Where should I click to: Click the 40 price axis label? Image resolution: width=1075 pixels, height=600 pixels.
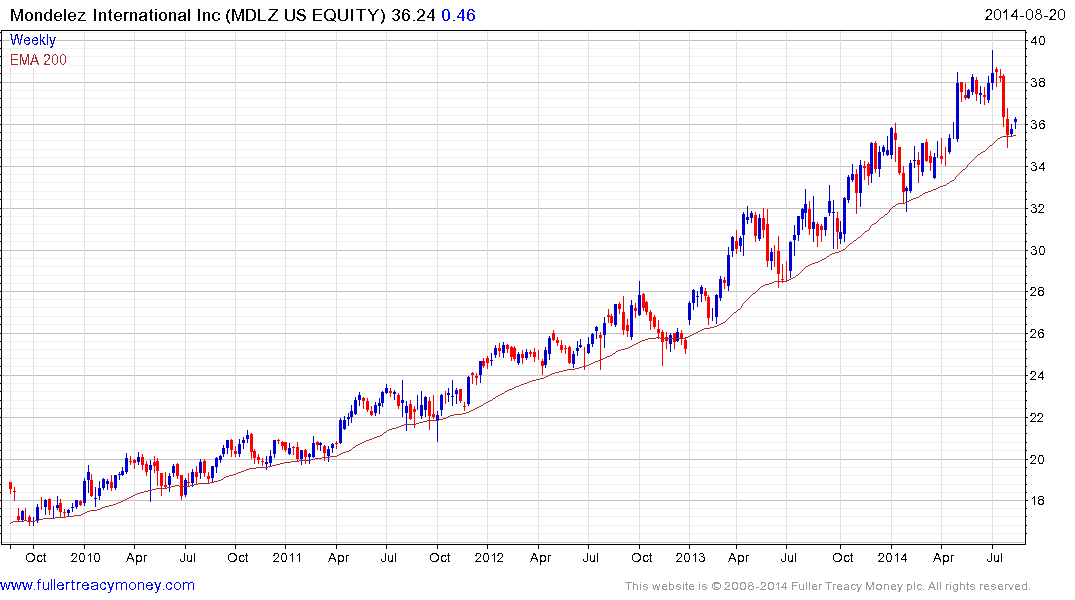(1038, 40)
